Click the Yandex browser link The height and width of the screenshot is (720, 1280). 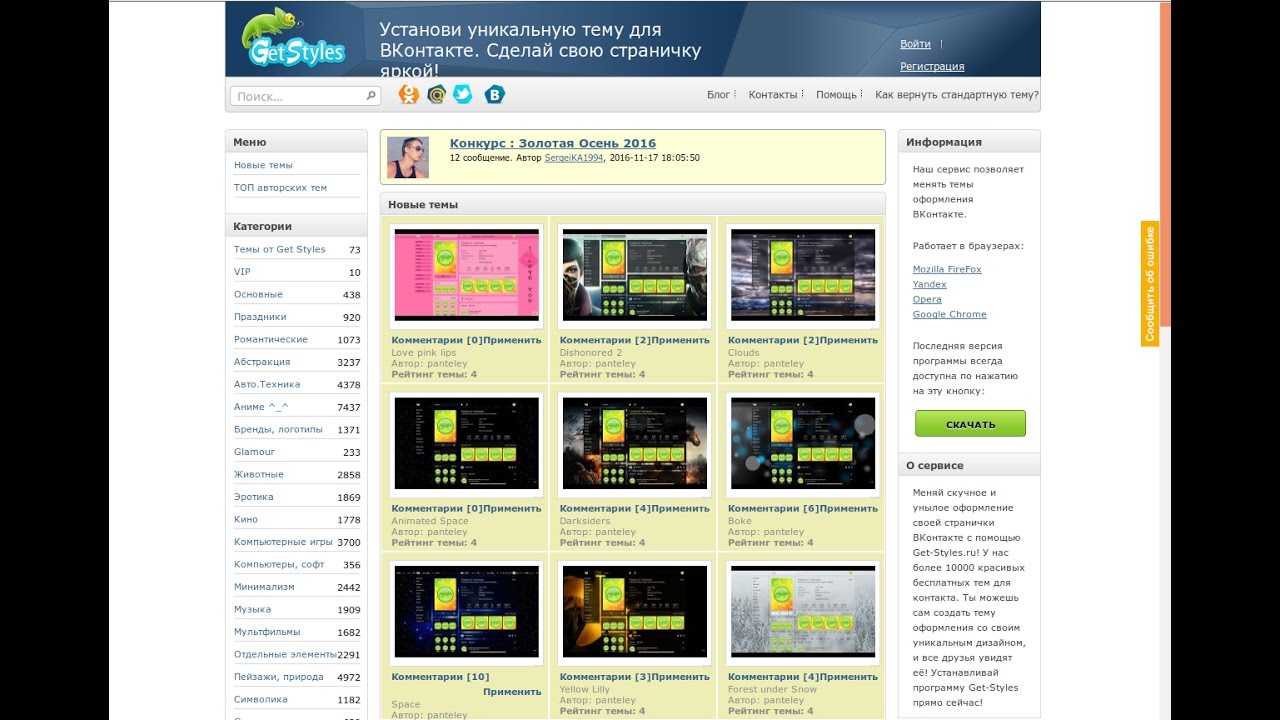click(930, 284)
